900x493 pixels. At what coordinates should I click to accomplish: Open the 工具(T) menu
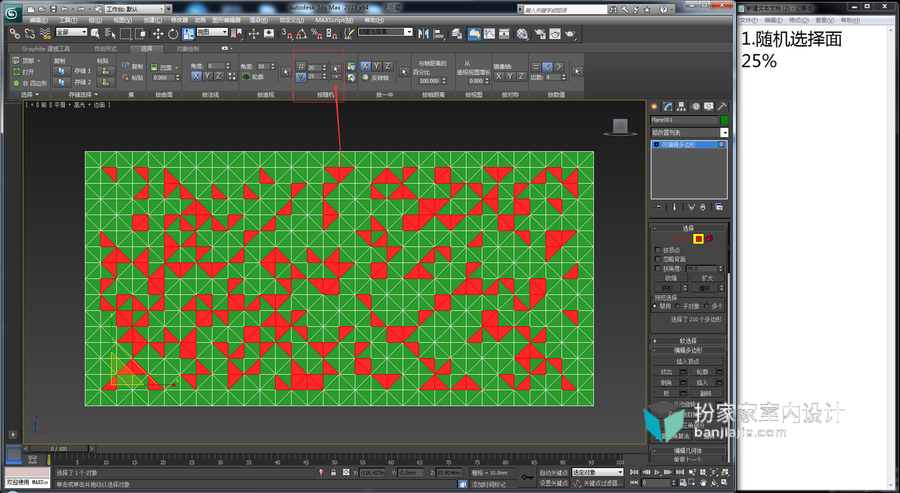(x=69, y=20)
